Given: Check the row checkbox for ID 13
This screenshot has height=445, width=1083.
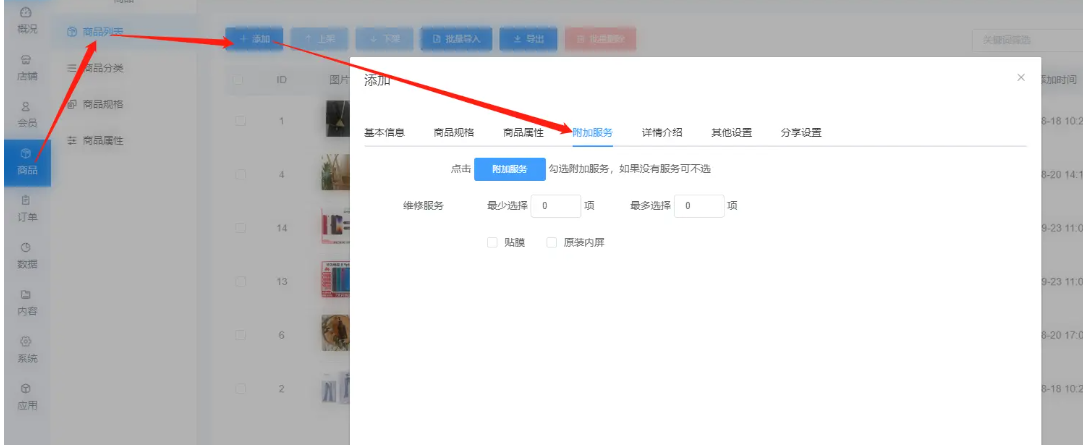Looking at the screenshot, I should point(240,281).
